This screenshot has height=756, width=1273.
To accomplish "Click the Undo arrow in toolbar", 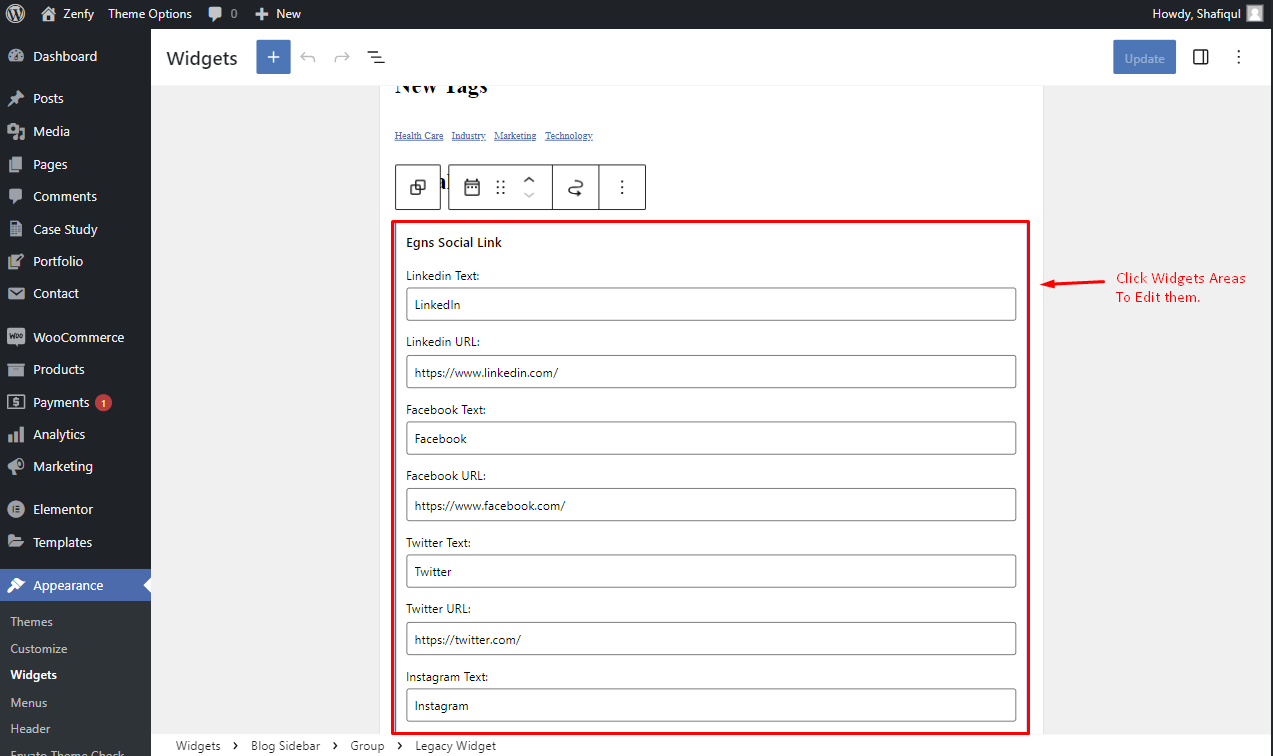I will tap(308, 57).
